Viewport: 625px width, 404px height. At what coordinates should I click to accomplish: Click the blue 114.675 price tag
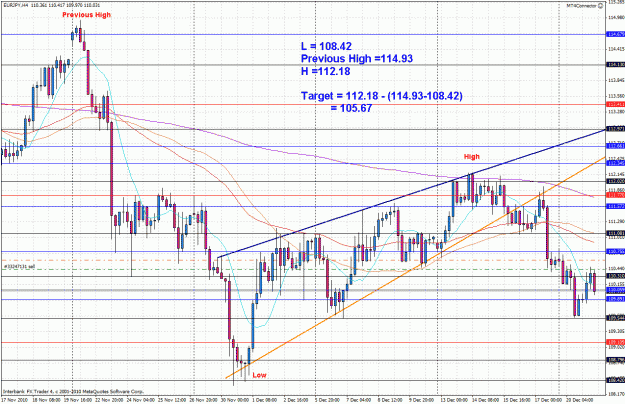click(x=615, y=35)
